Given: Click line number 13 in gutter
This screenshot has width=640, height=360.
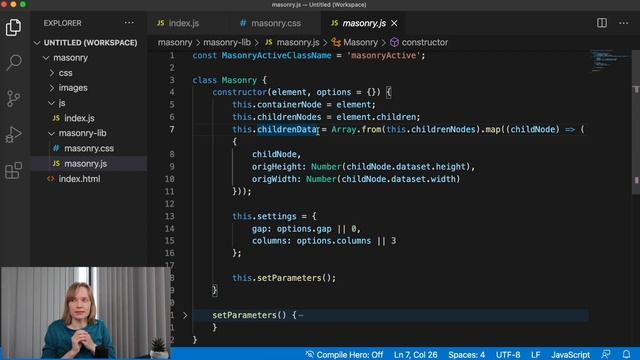Looking at the screenshot, I should pyautogui.click(x=170, y=216).
